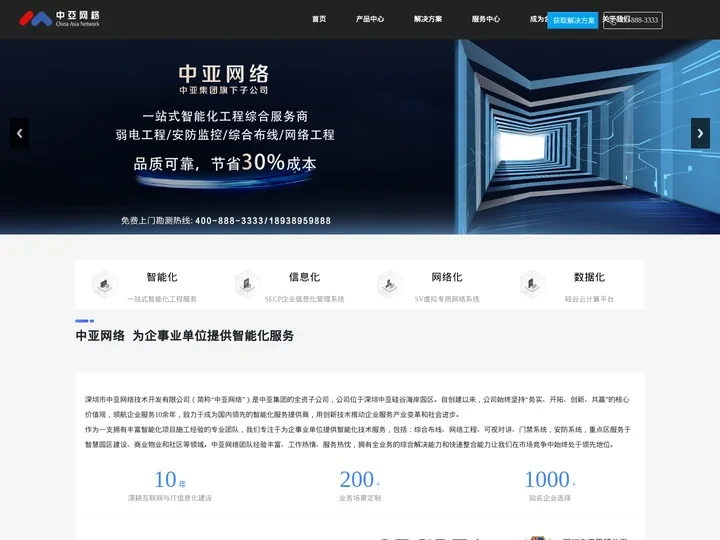The image size is (720, 540).
Task: Click the 知名企业选择 caption
Action: [x=550, y=498]
